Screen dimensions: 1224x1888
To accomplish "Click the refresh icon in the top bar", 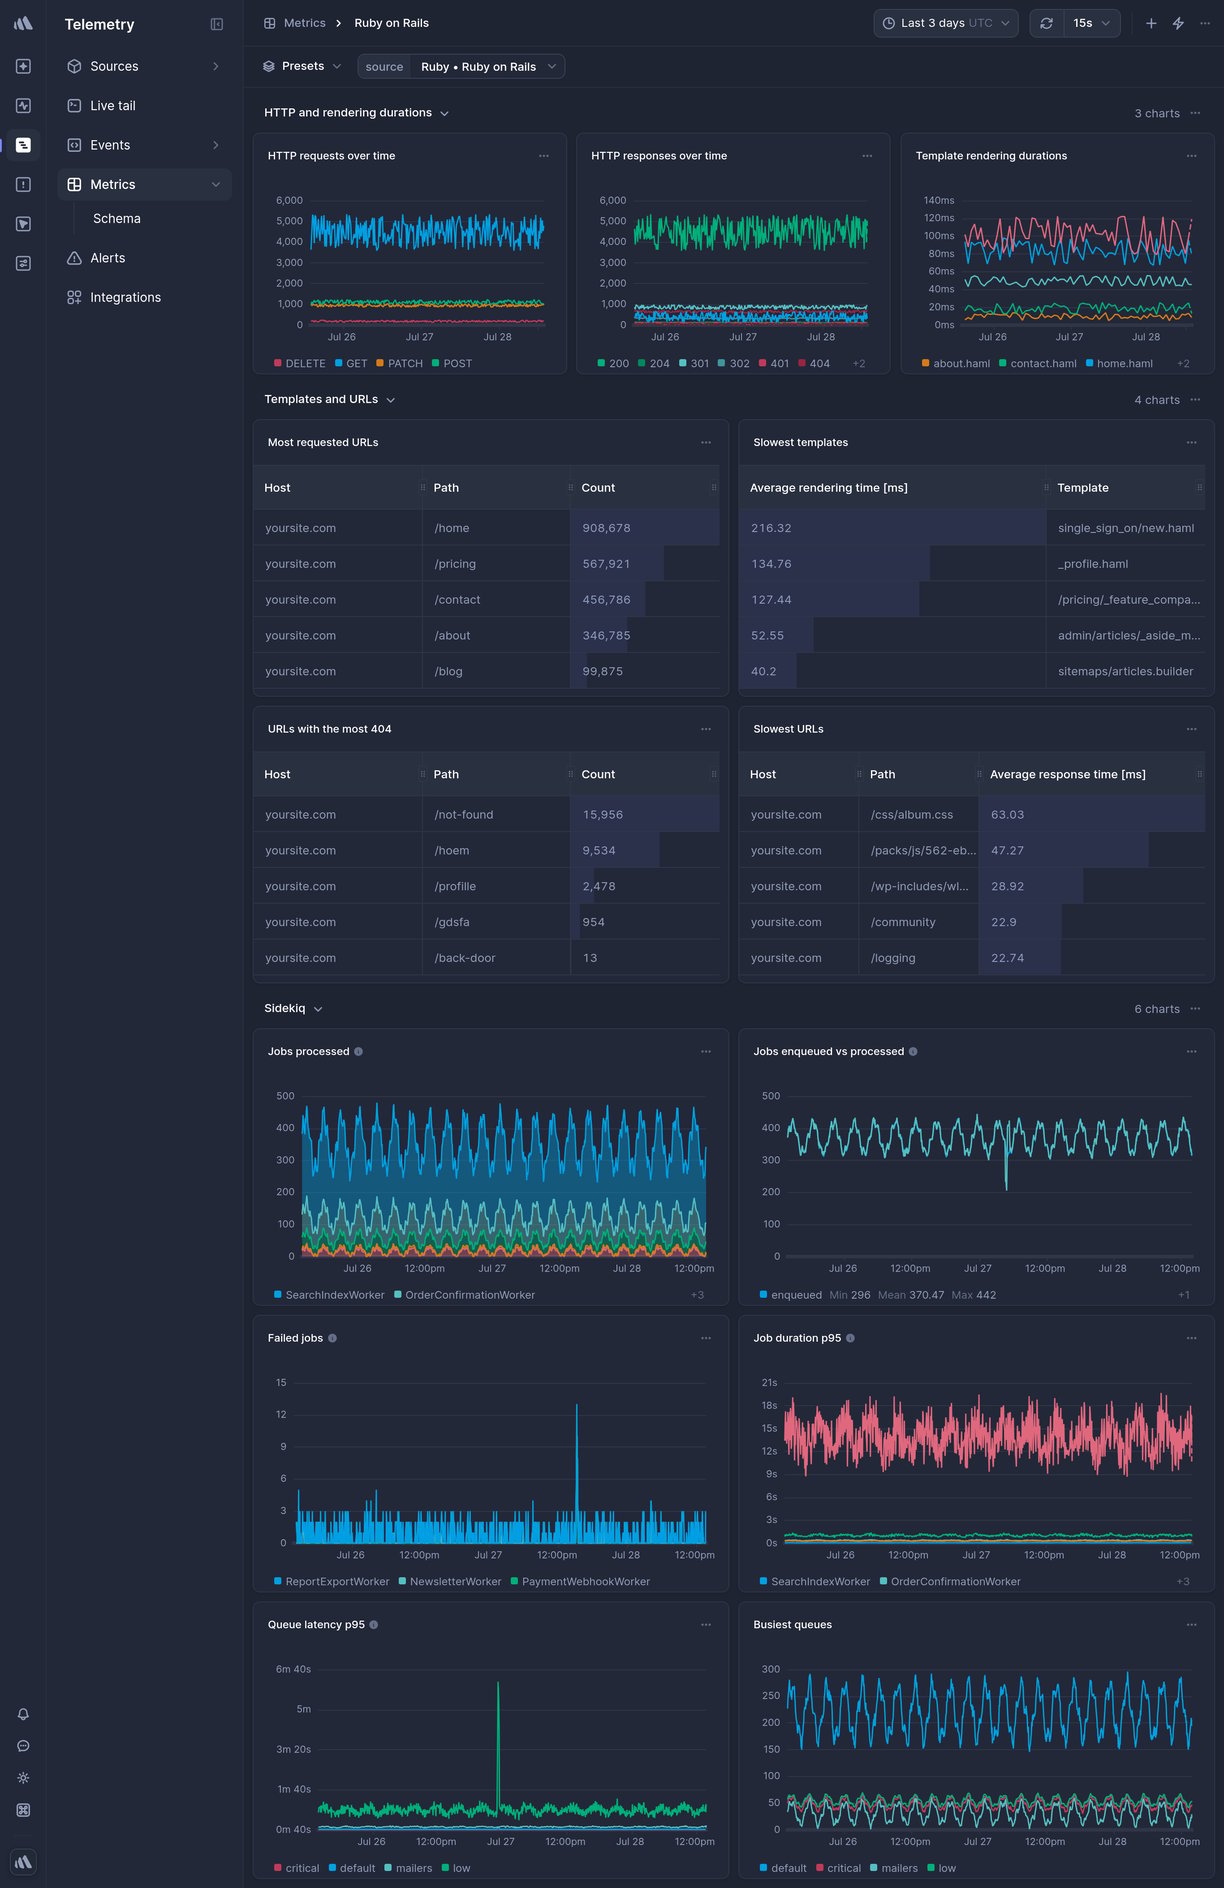I will pos(1046,23).
